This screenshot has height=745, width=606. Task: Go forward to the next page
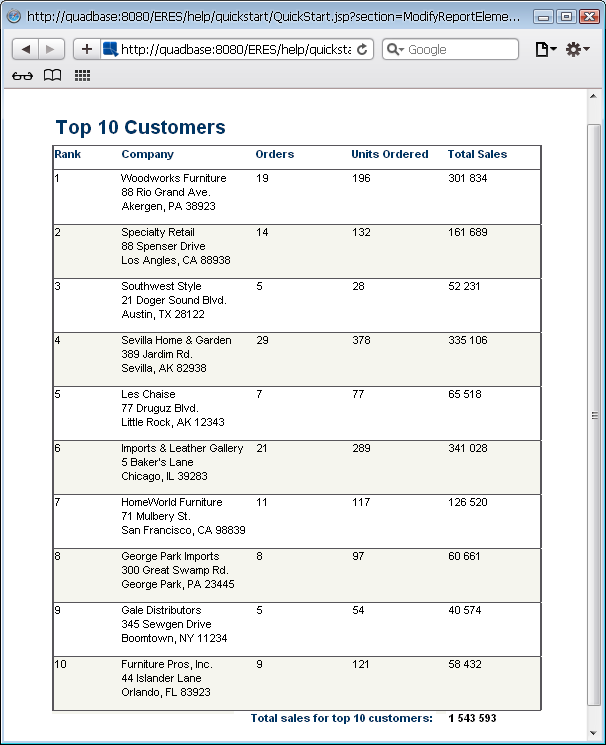point(51,49)
